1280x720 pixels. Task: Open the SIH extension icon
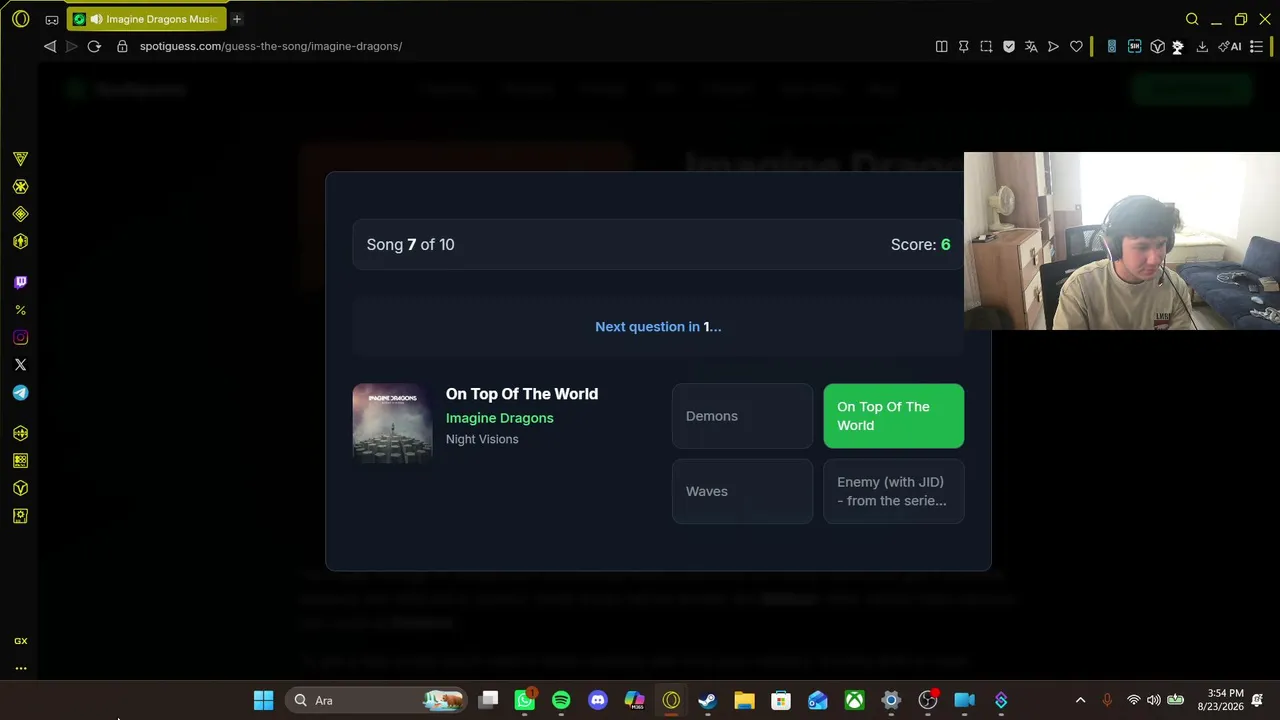coord(1134,46)
